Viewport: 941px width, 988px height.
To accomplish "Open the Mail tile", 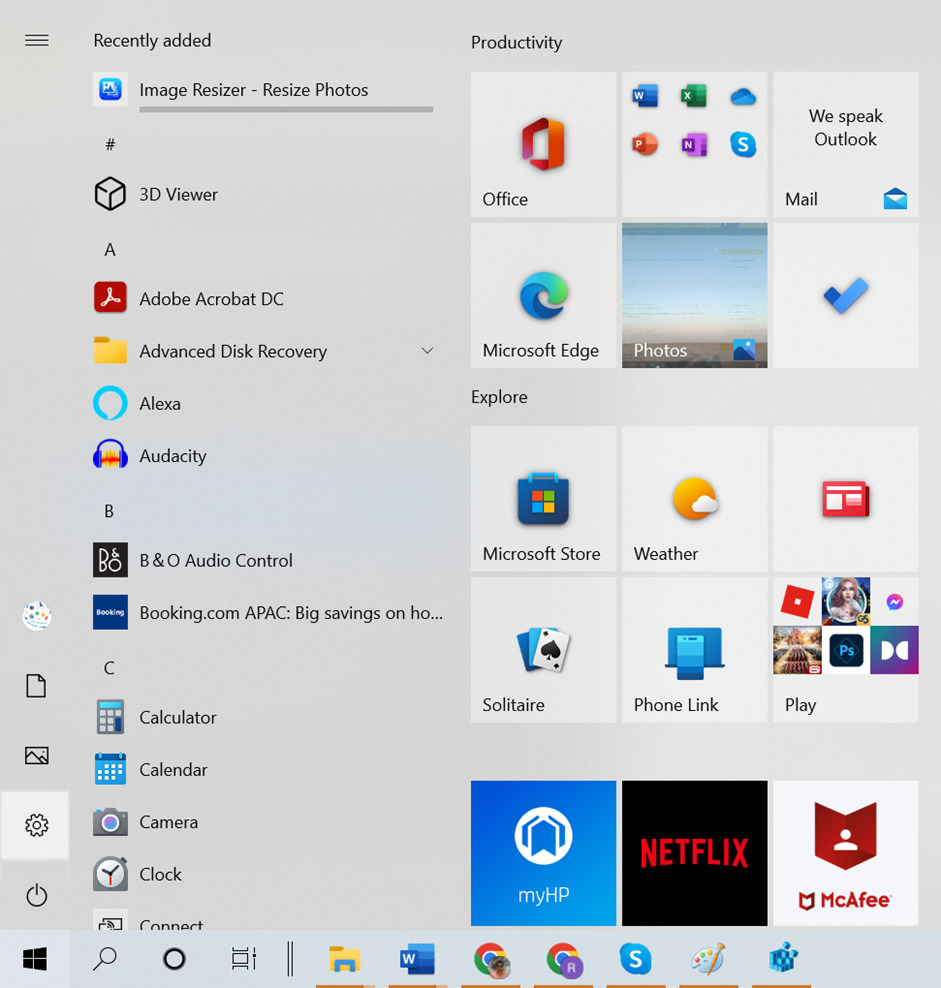I will click(846, 144).
